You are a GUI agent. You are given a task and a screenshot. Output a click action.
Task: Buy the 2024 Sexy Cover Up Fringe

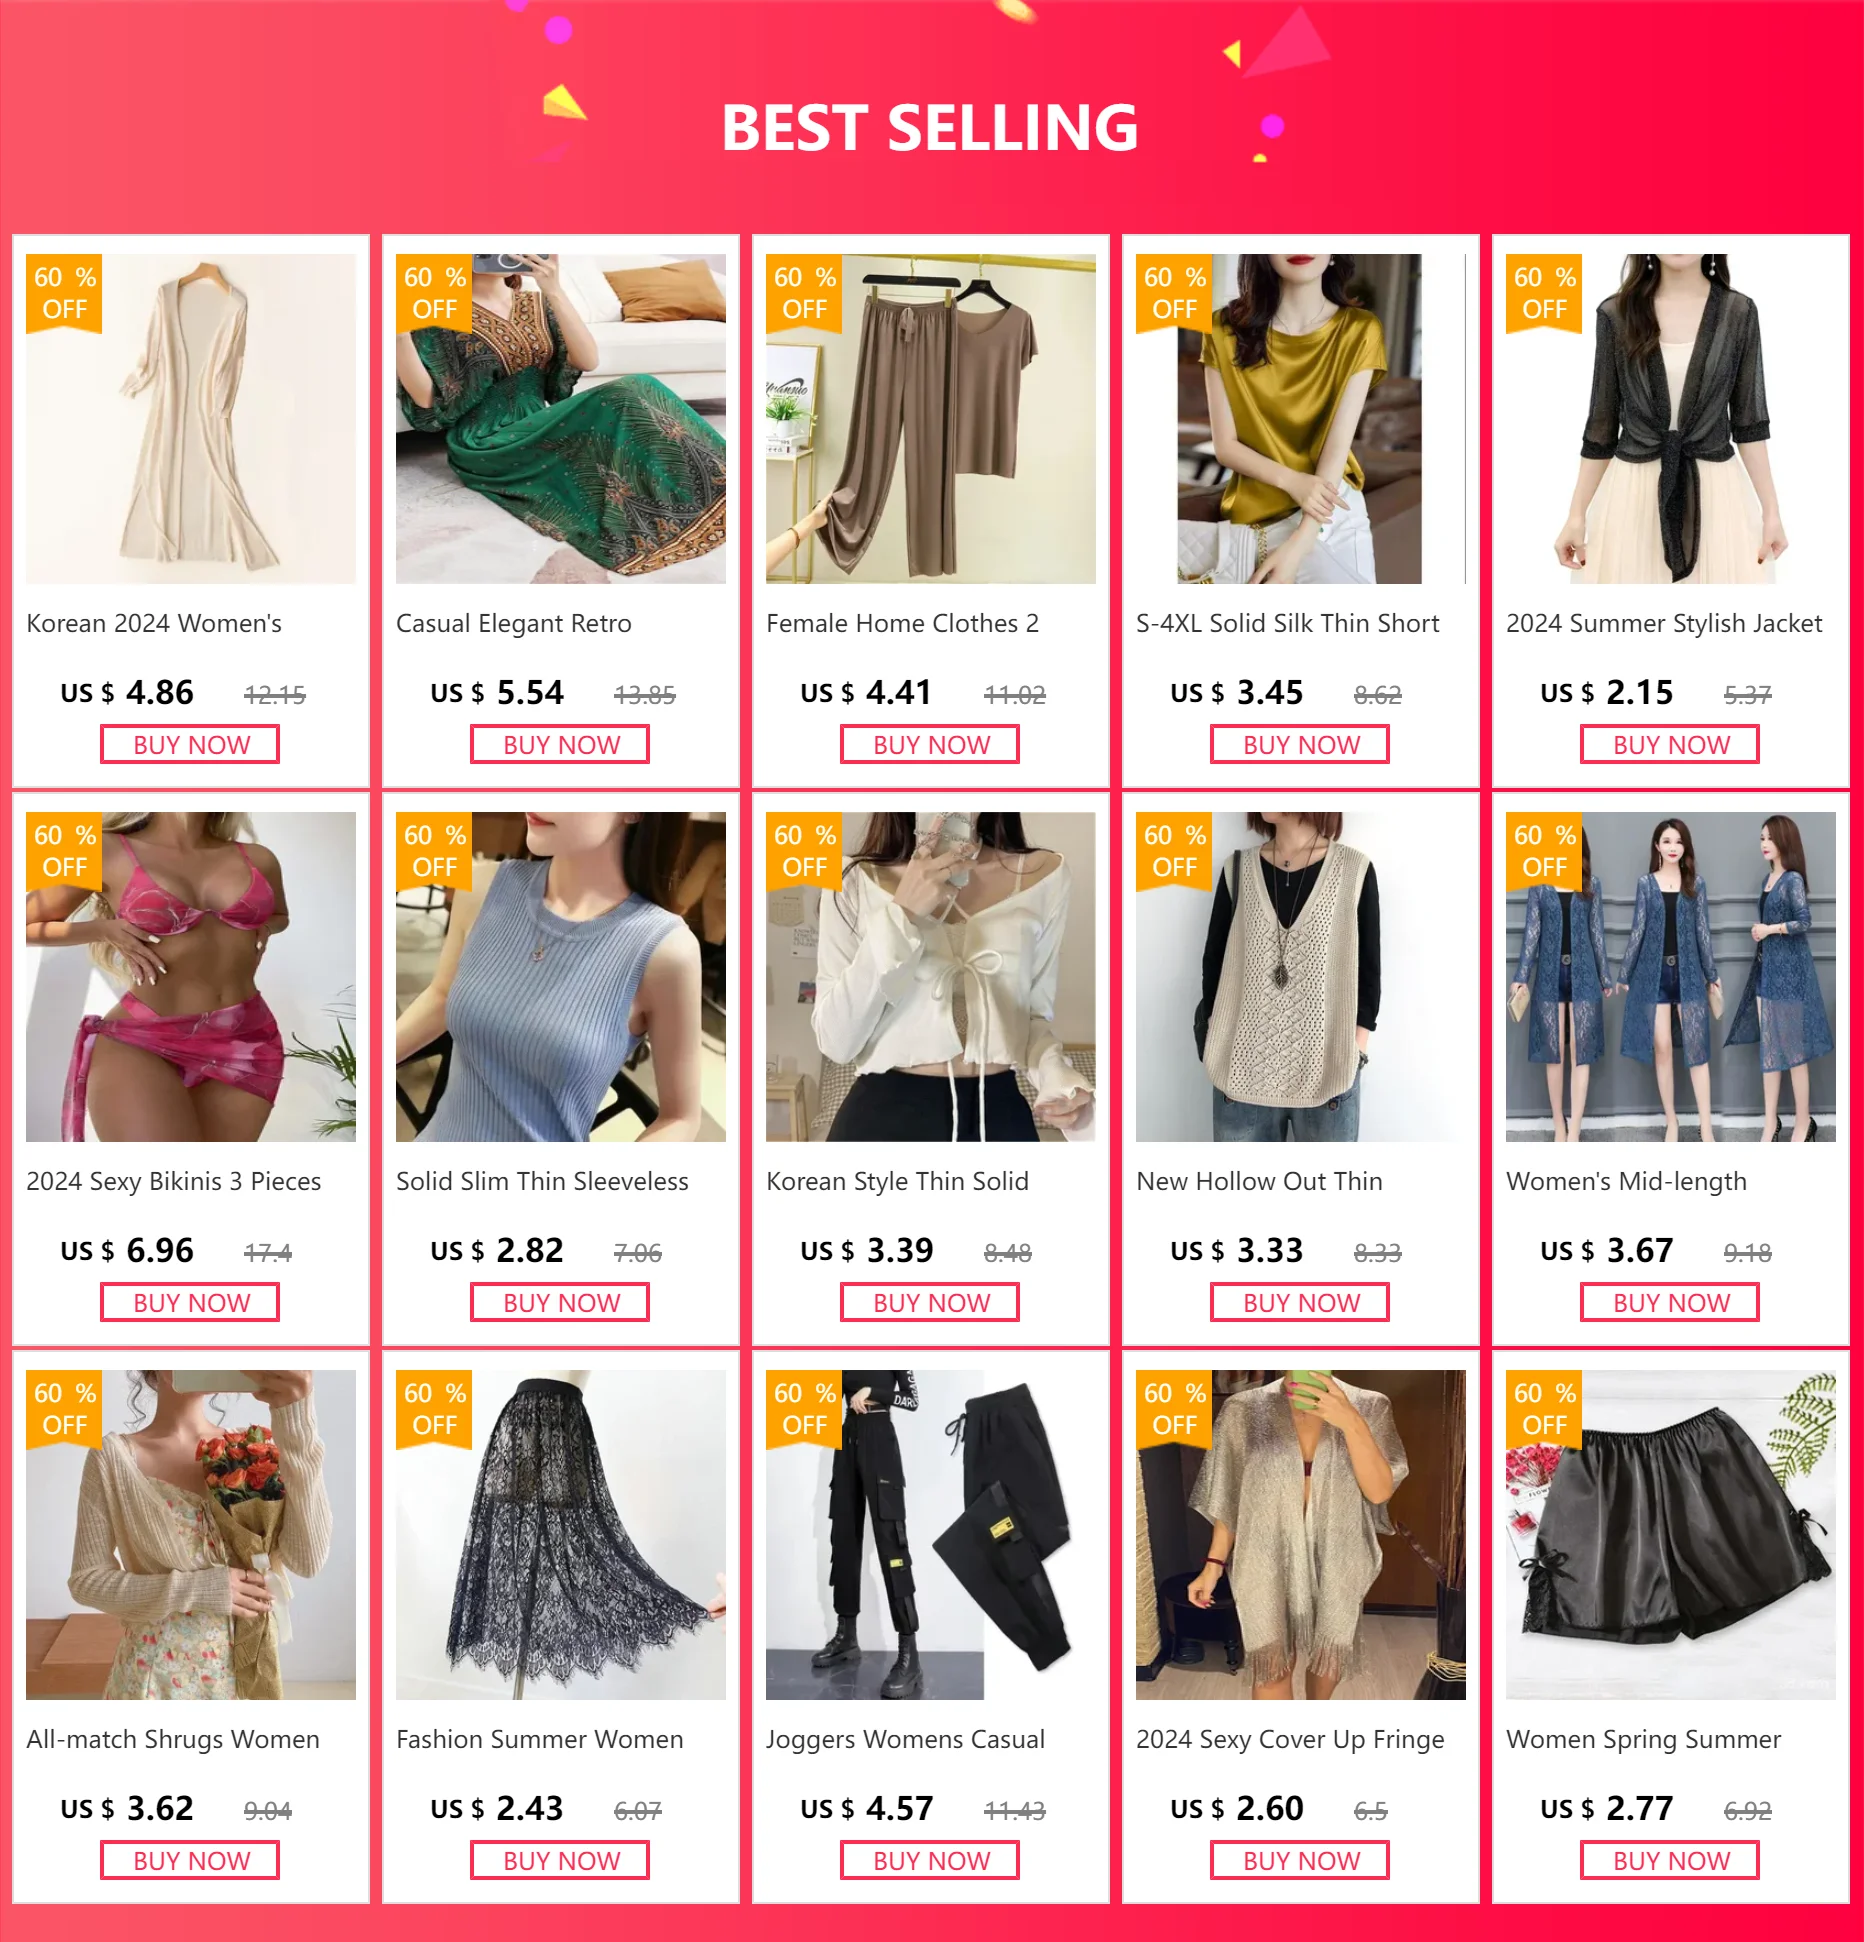(1300, 1860)
